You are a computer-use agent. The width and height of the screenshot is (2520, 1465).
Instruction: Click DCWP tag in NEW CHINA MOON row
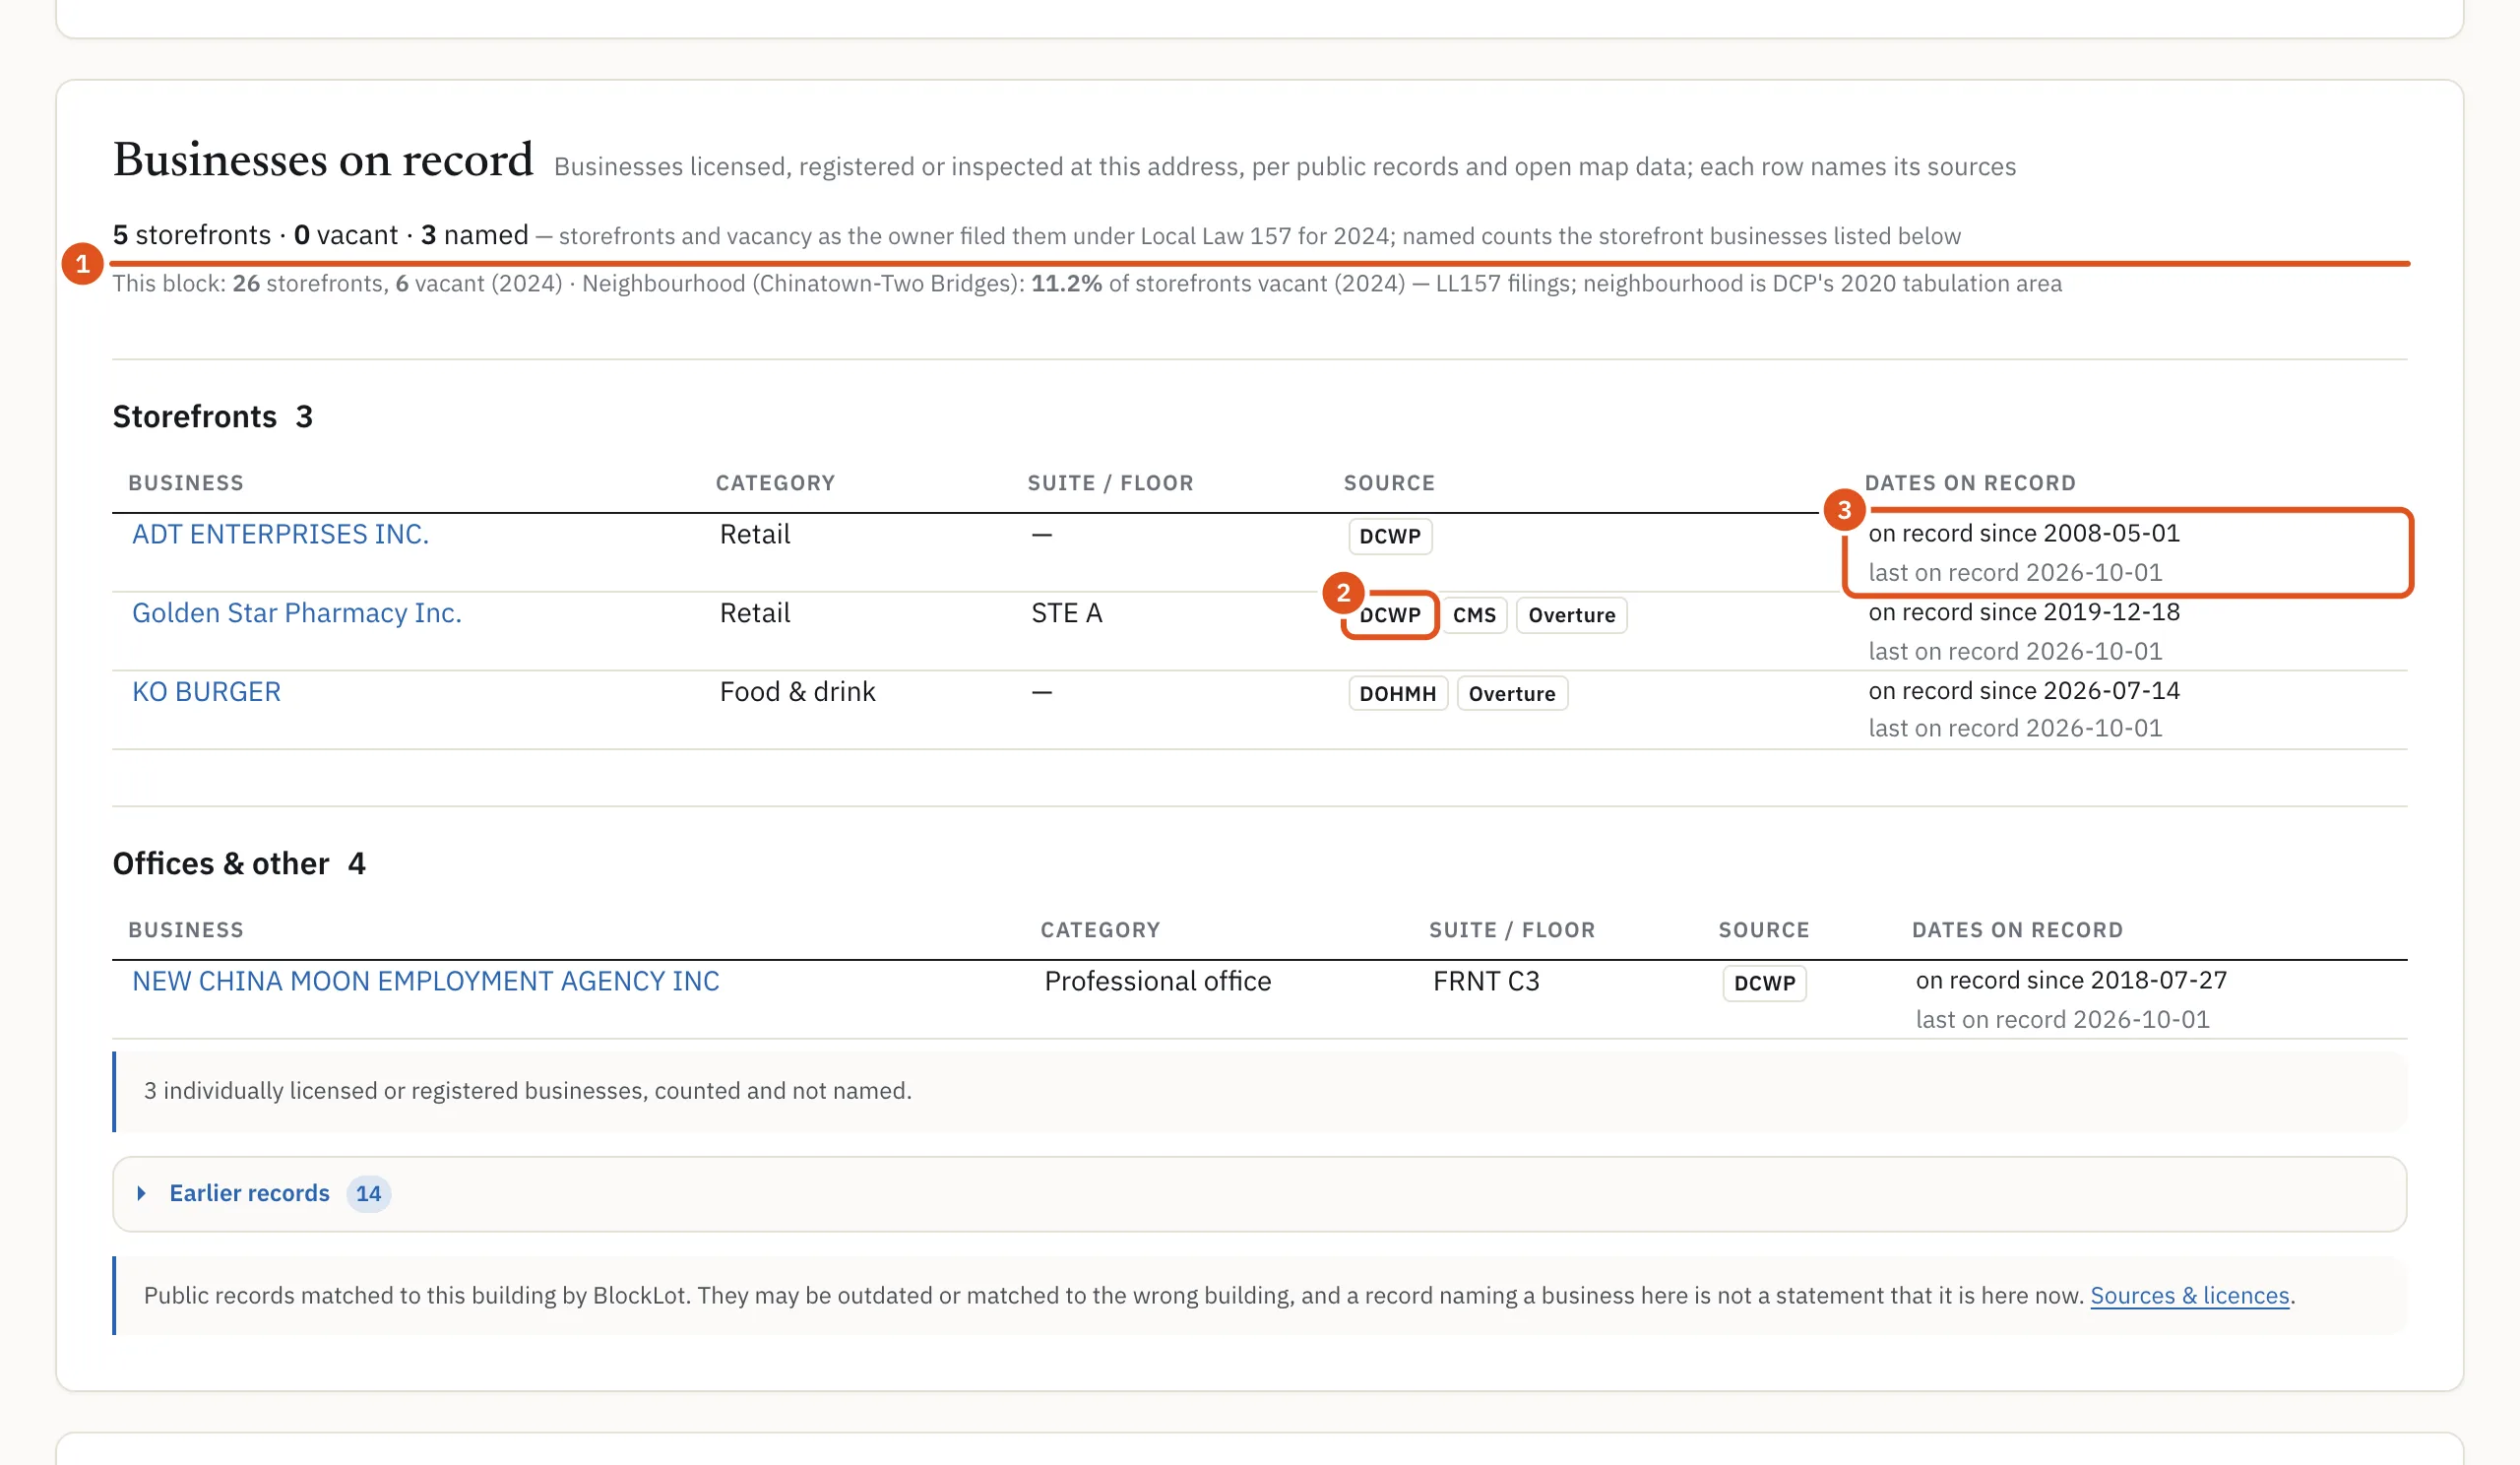(x=1764, y=983)
